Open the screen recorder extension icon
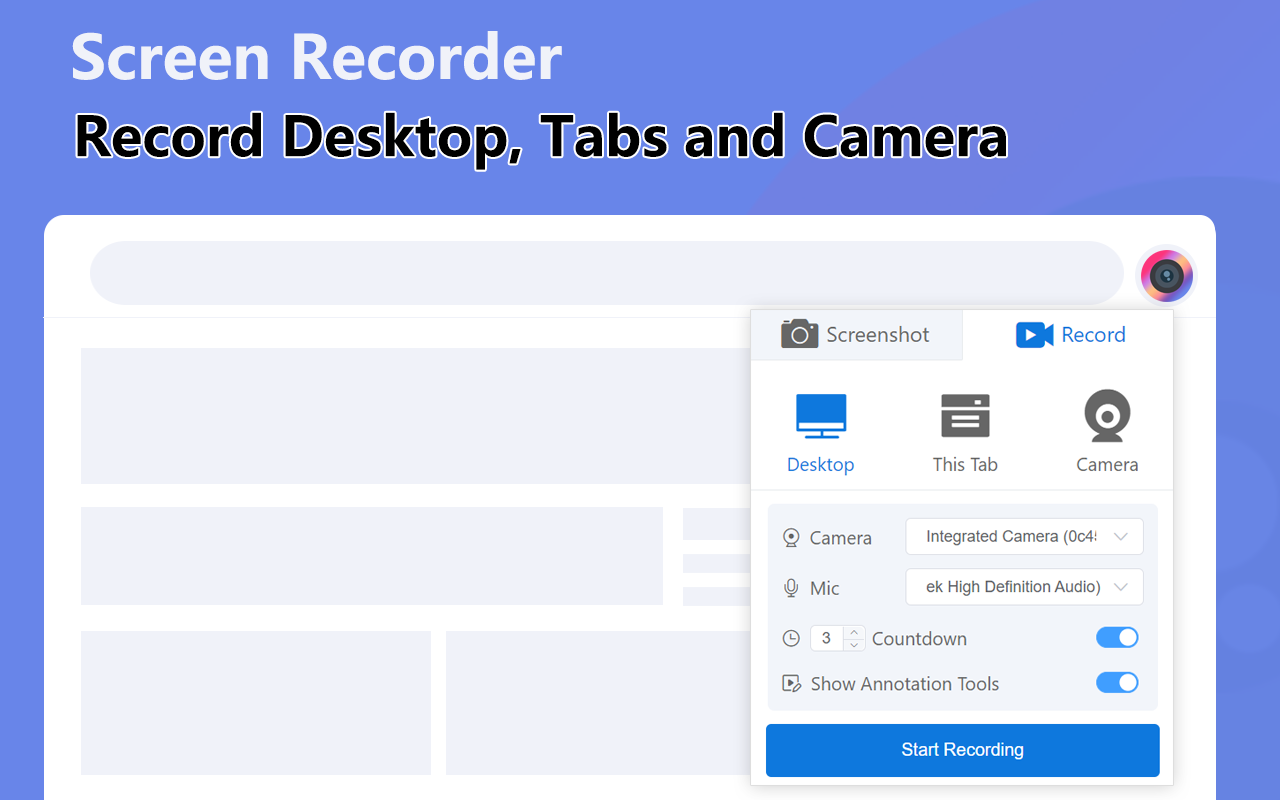The width and height of the screenshot is (1280, 800). (x=1166, y=275)
